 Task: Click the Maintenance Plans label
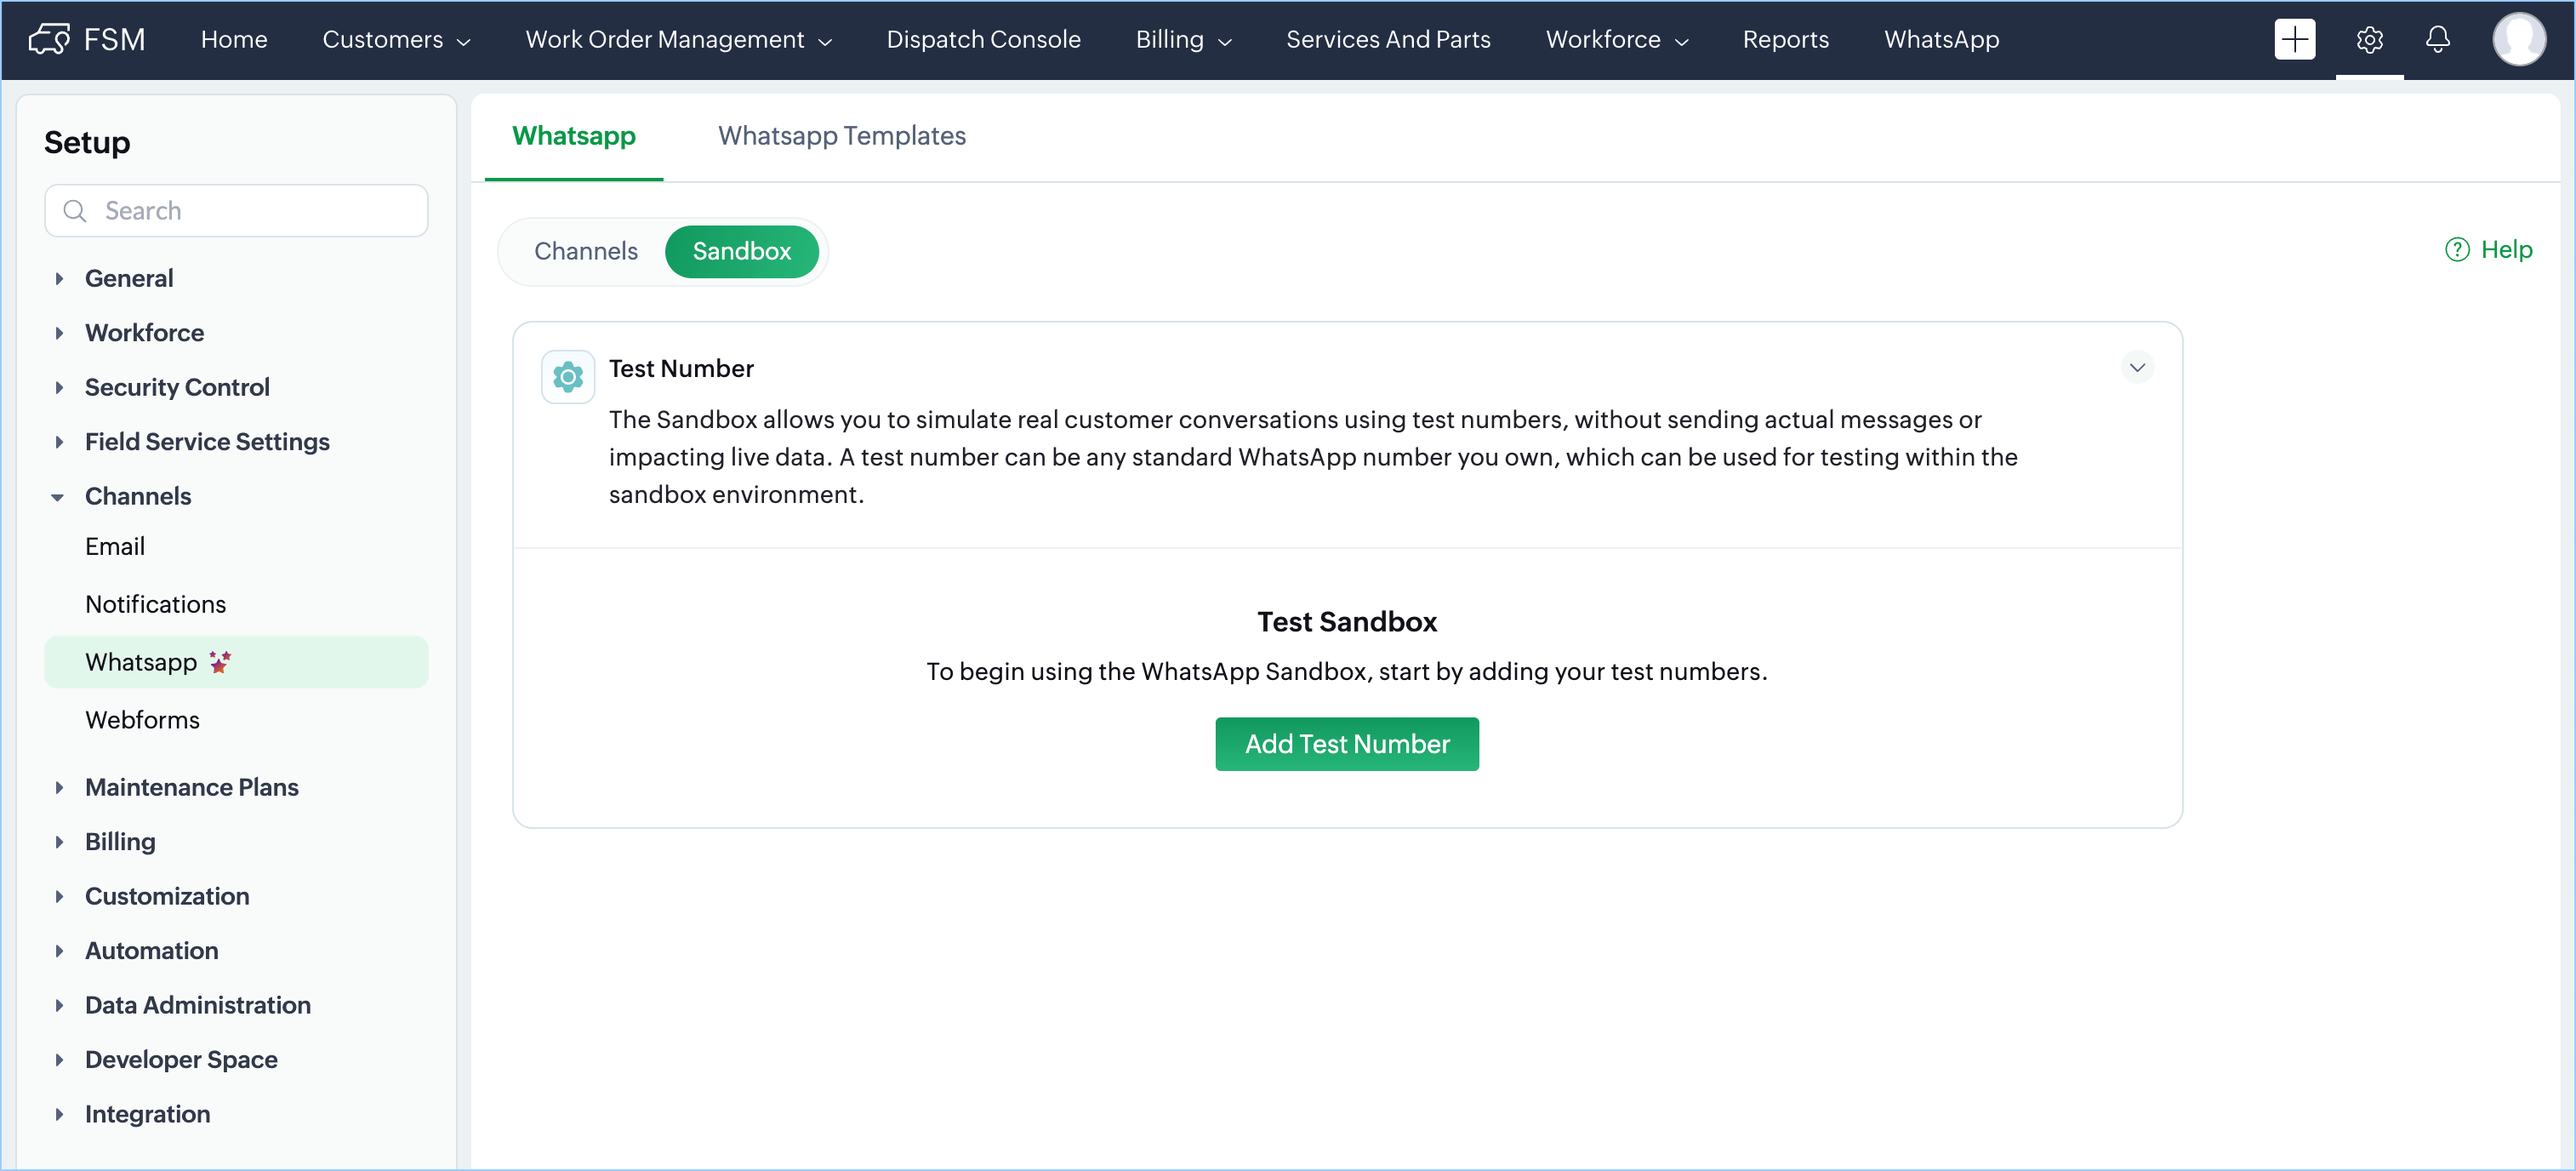pyautogui.click(x=191, y=787)
